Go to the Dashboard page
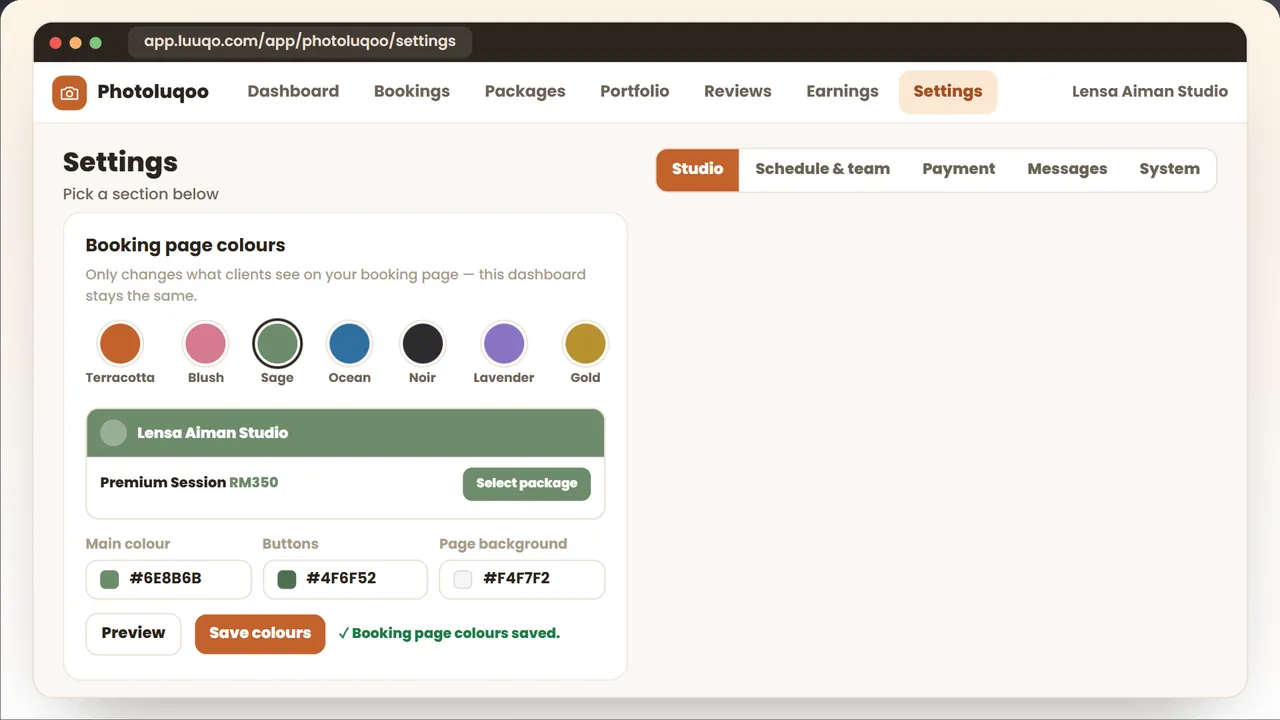Screen dimensions: 1280x720 coord(293,92)
